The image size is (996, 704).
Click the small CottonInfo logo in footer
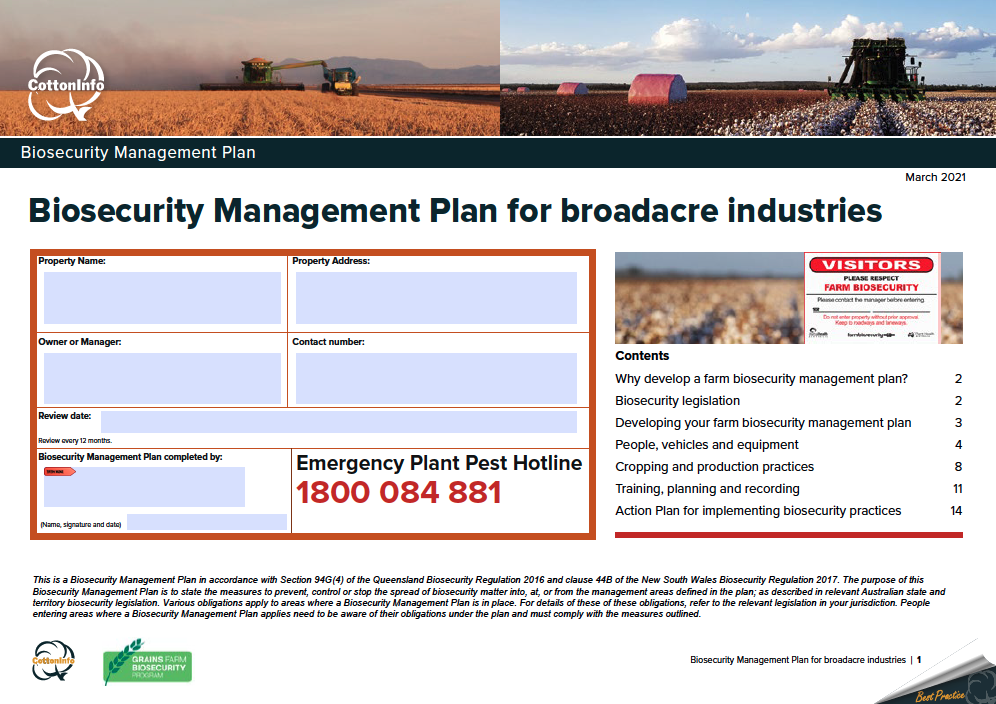tap(53, 664)
